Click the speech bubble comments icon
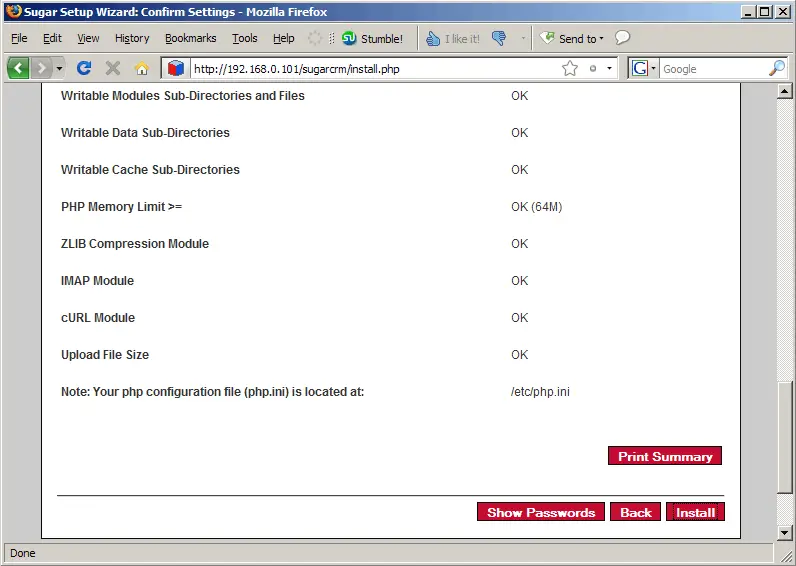796x566 pixels. tap(622, 38)
